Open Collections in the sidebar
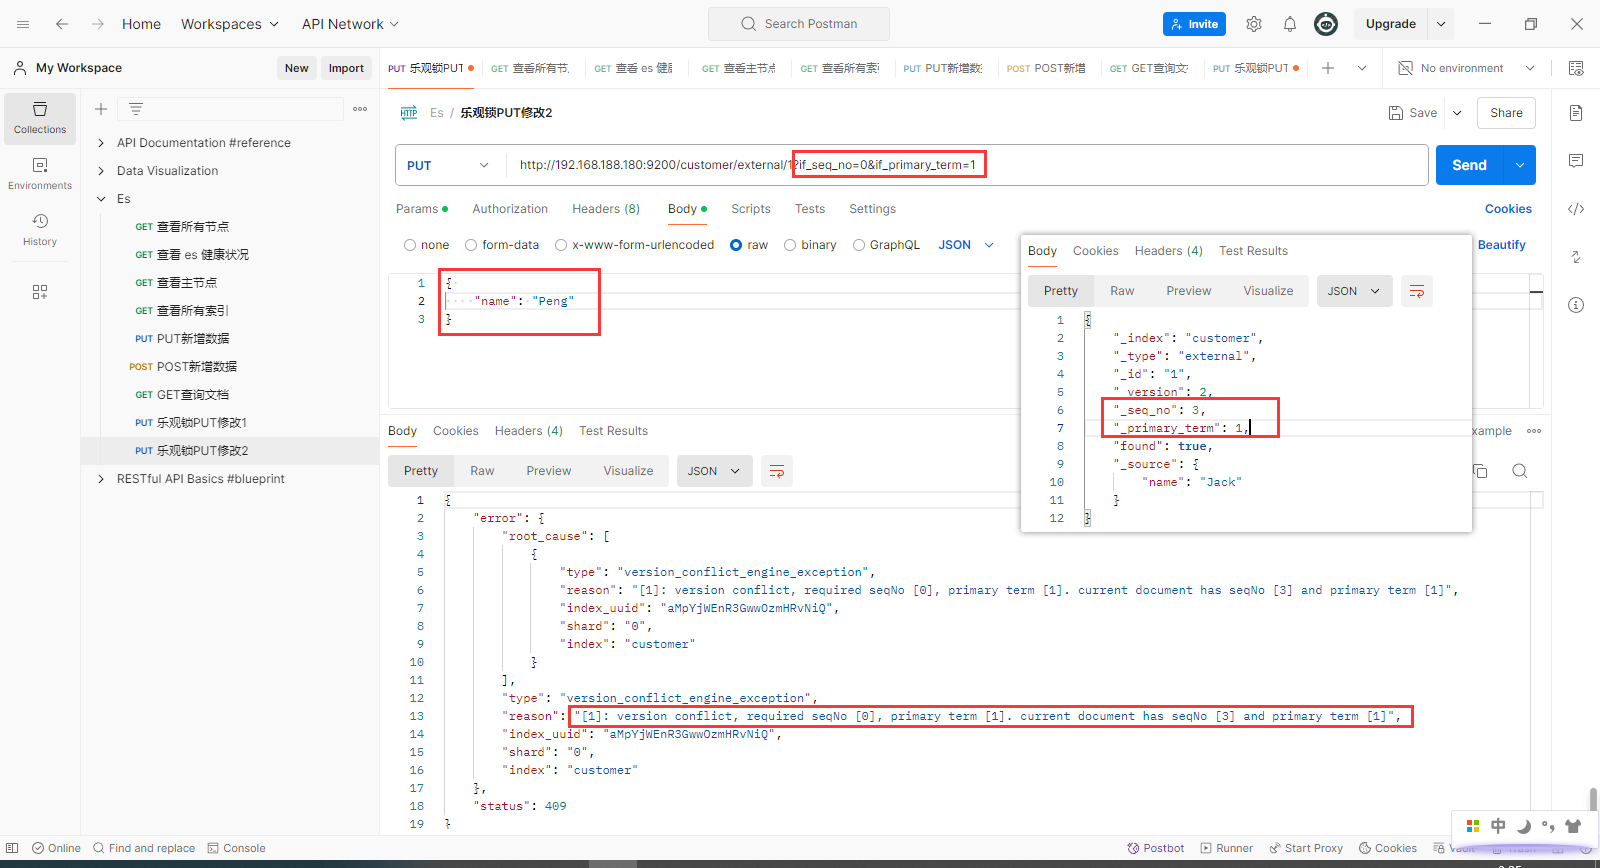This screenshot has width=1600, height=868. point(40,118)
